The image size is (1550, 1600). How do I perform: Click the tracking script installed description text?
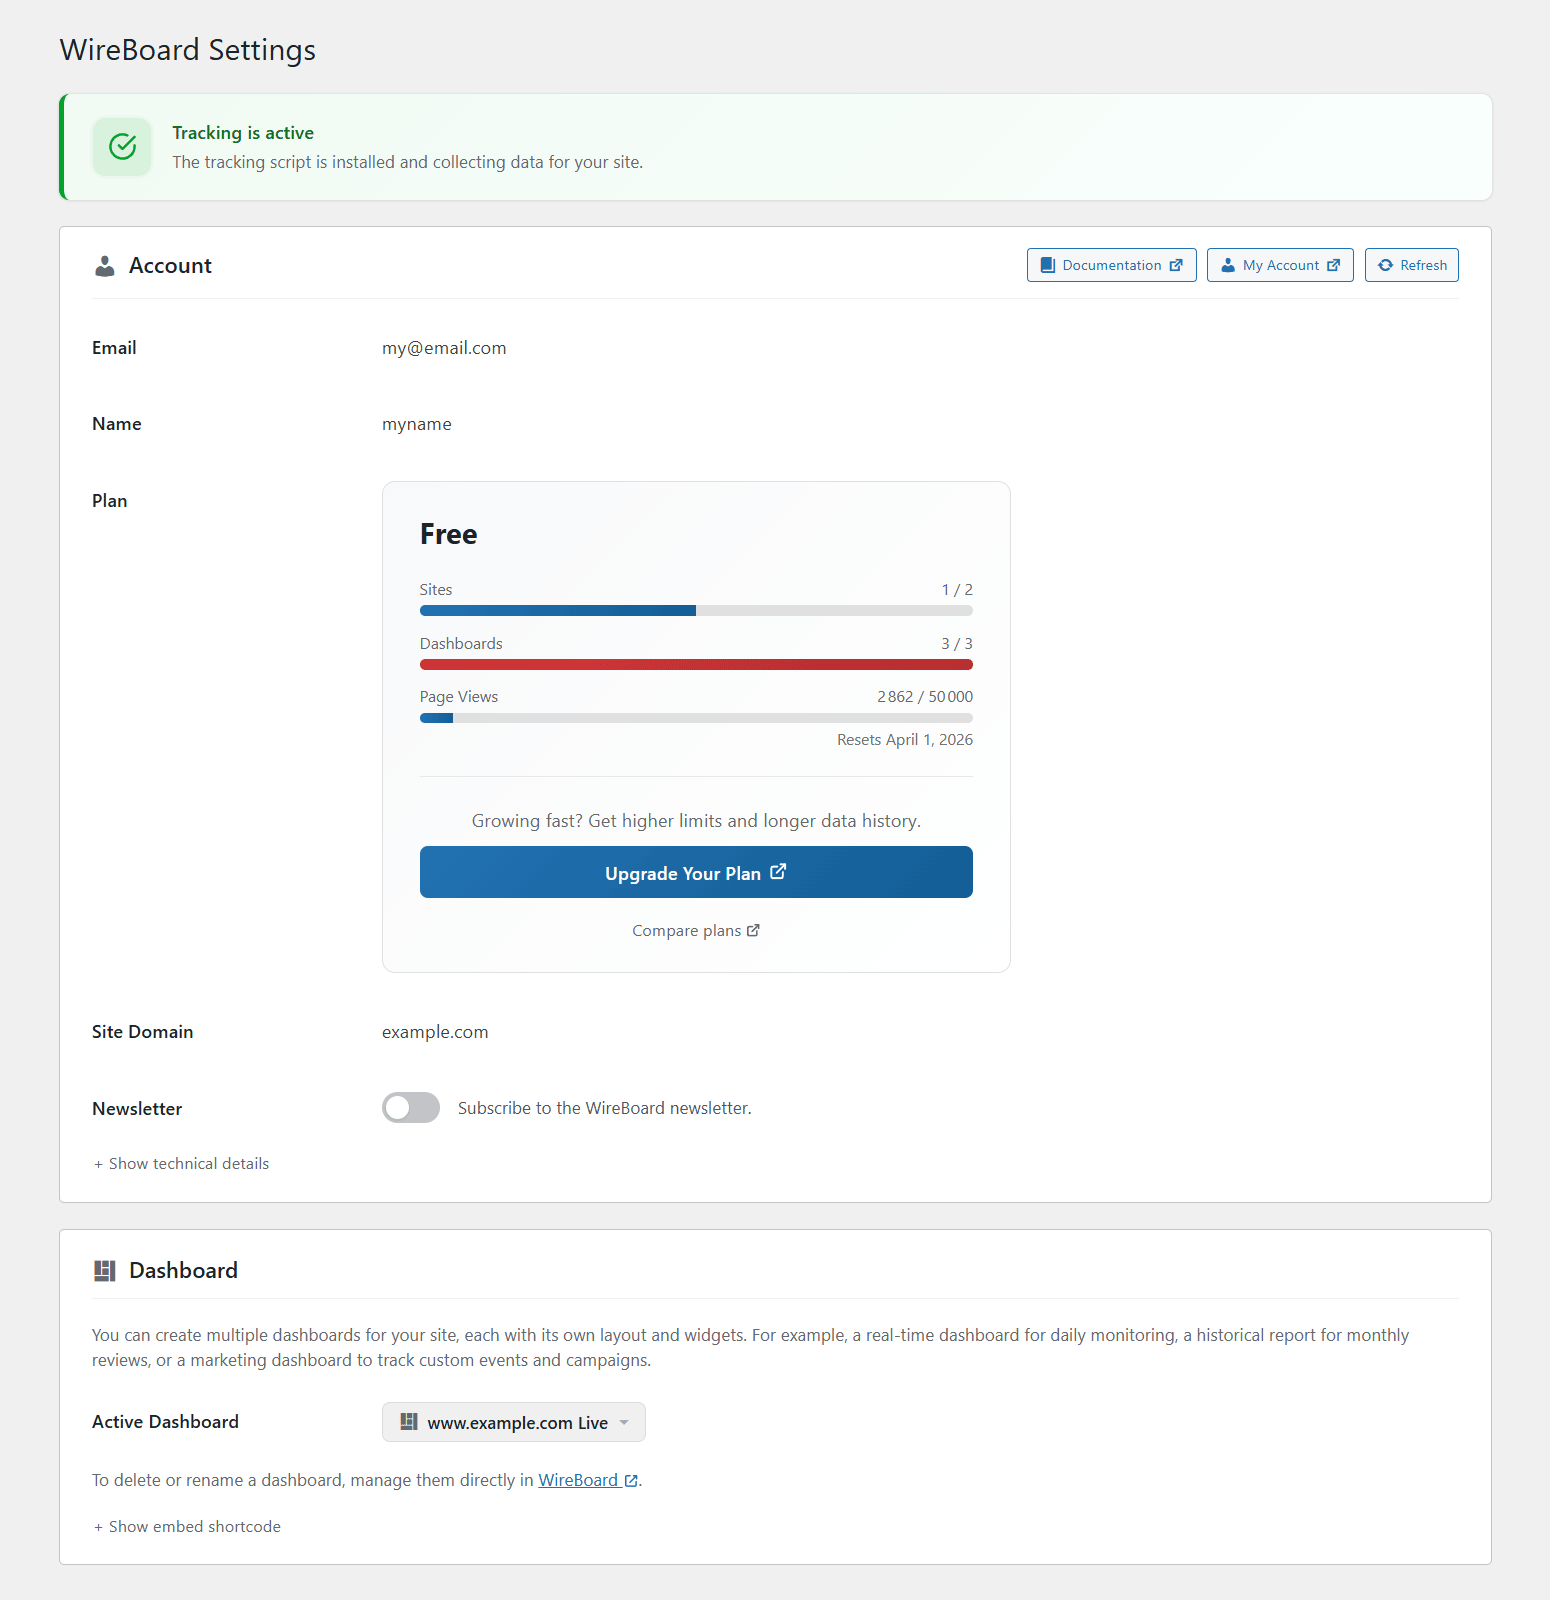[408, 162]
